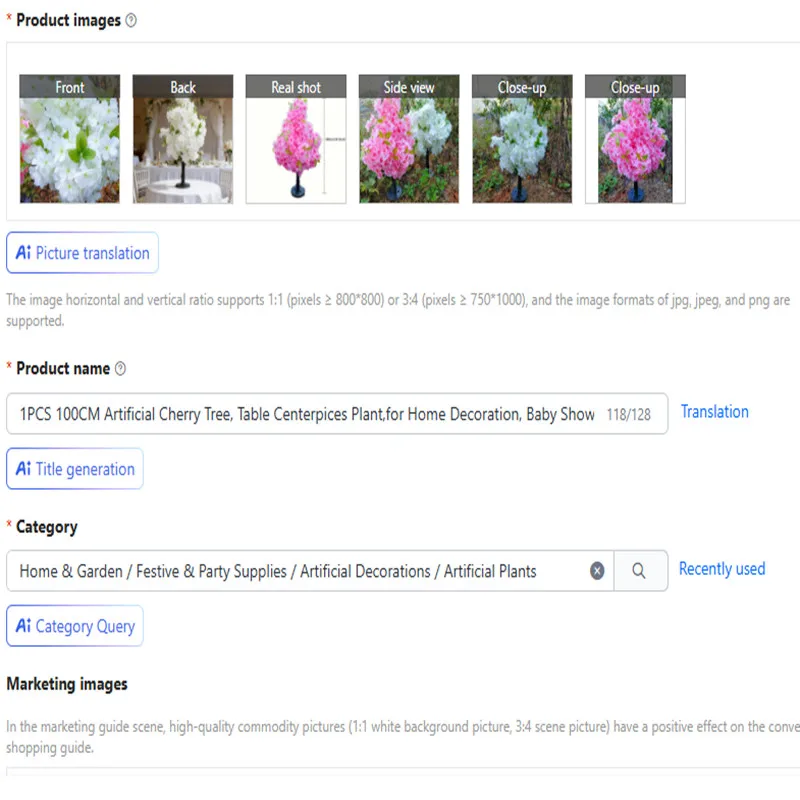Image resolution: width=800 pixels, height=800 pixels.
Task: Click the category search magnifier icon
Action: click(639, 570)
